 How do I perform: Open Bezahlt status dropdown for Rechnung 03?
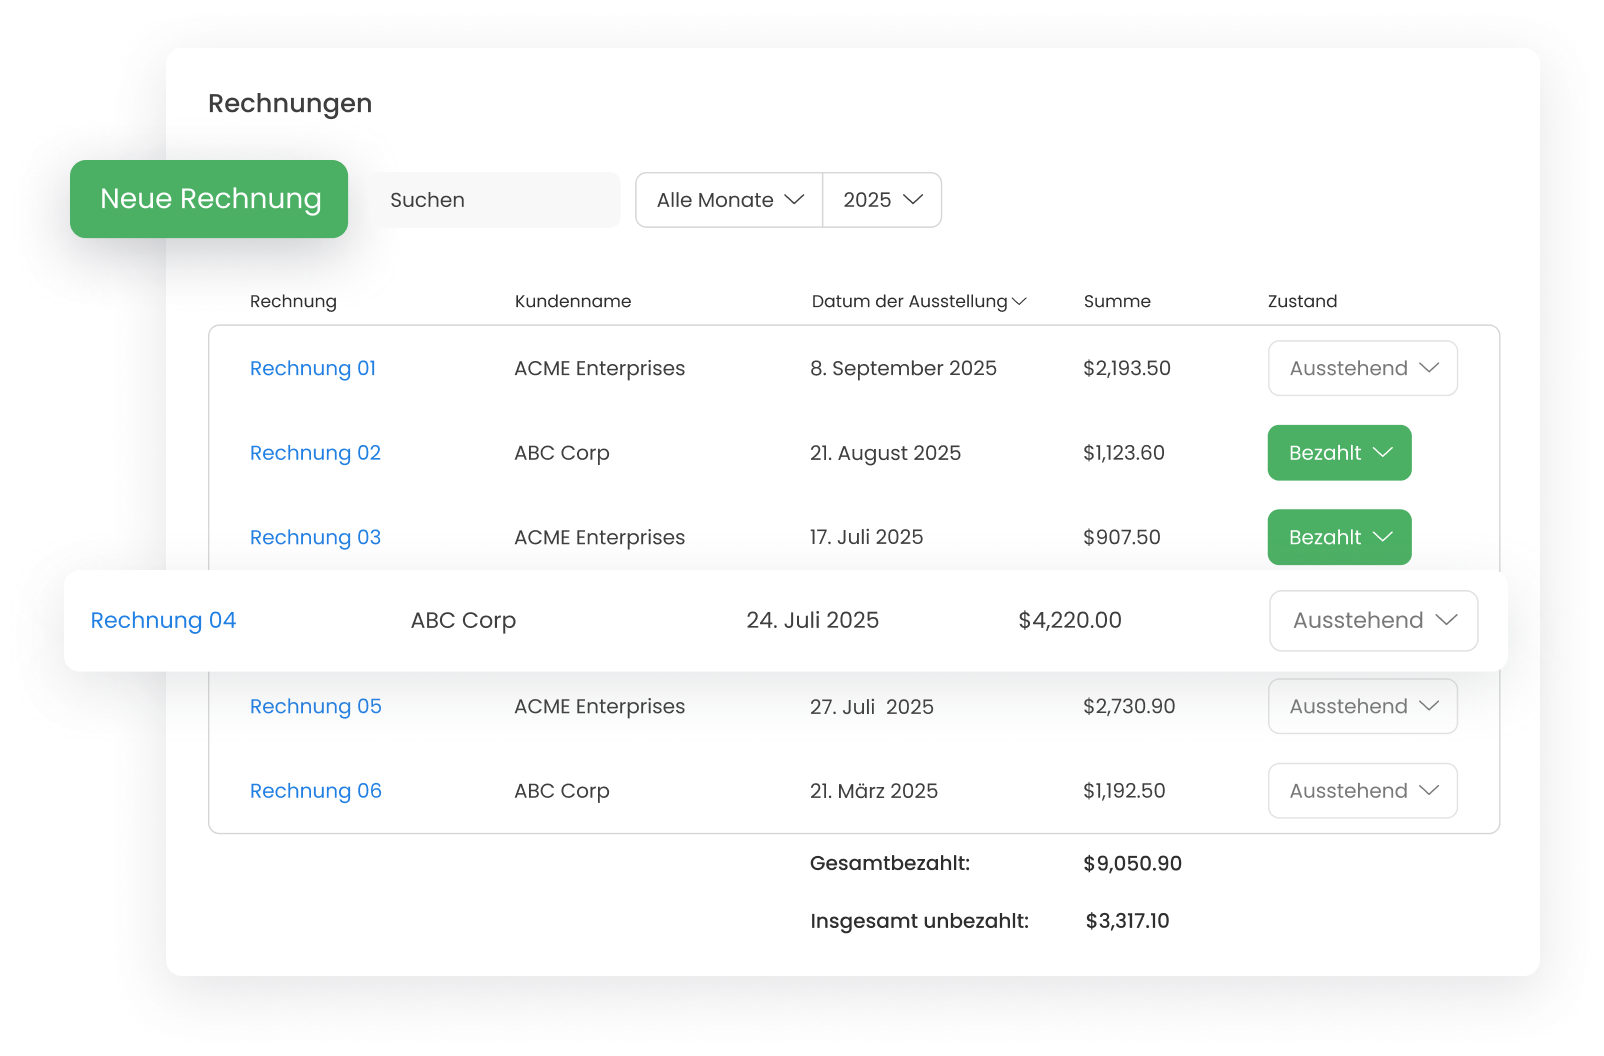(1339, 537)
